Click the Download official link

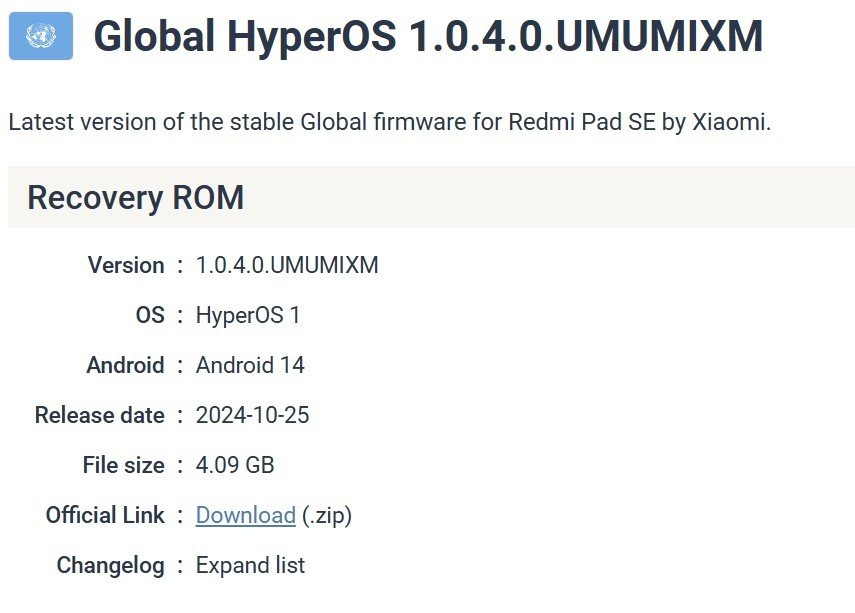[245, 515]
